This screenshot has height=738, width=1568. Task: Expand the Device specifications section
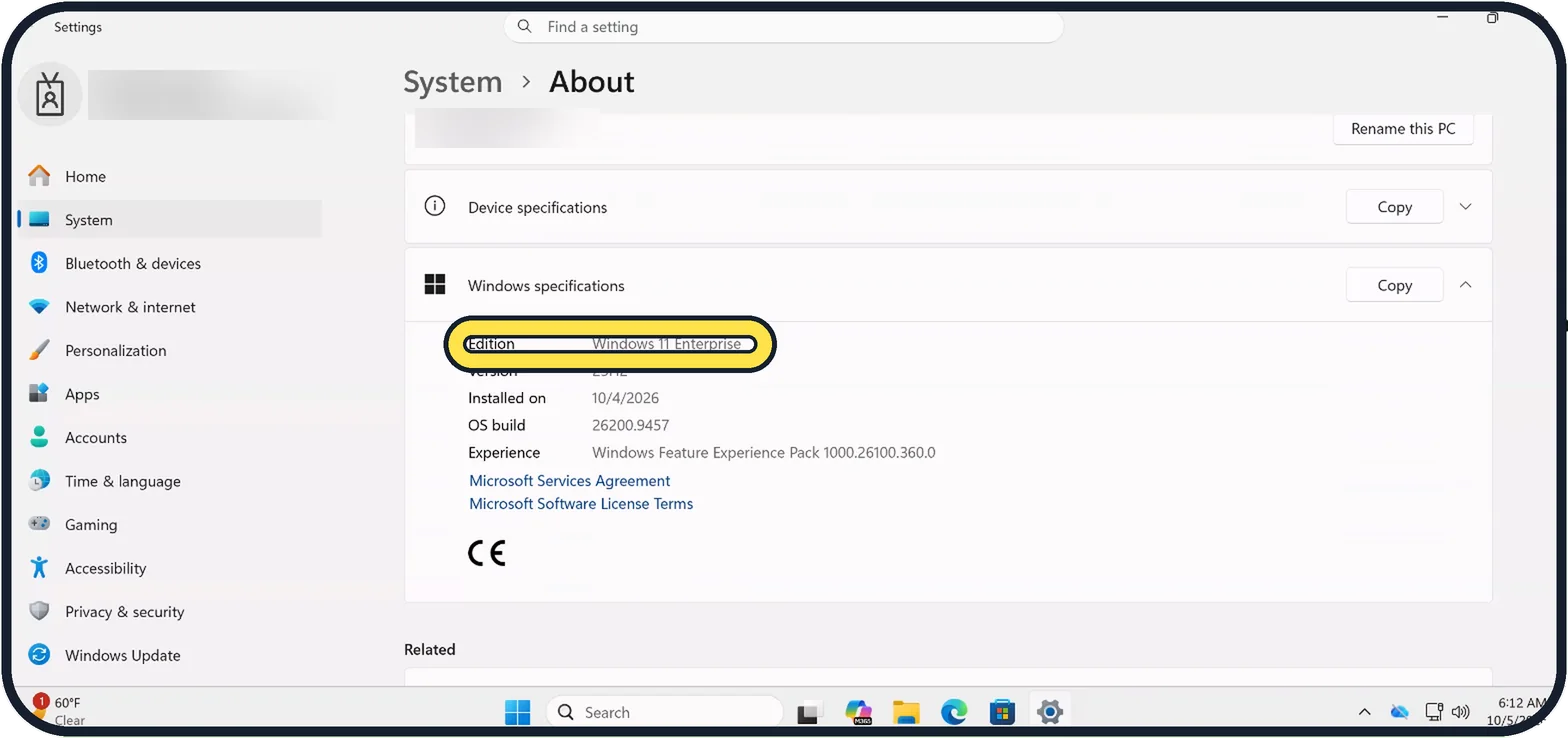[x=1466, y=207]
